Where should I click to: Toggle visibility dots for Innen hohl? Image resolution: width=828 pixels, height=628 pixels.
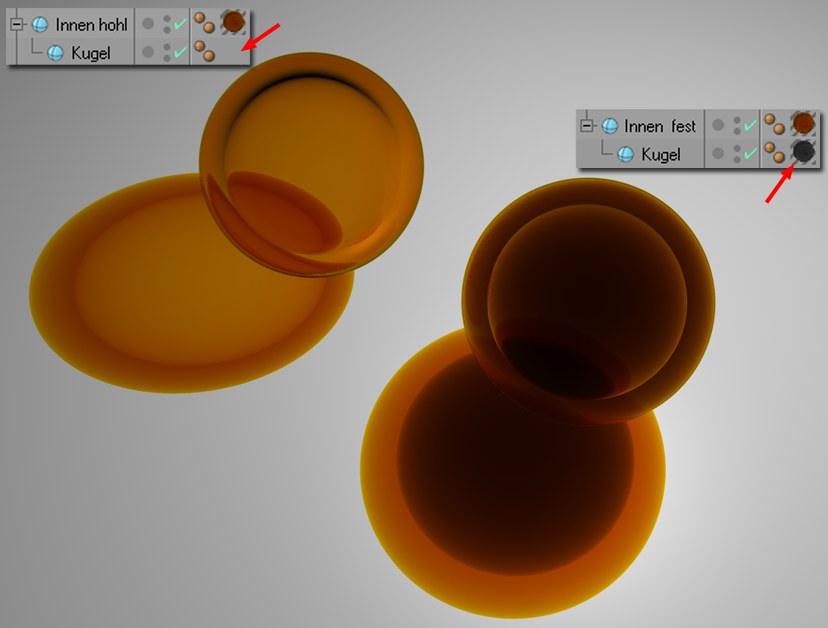click(166, 23)
